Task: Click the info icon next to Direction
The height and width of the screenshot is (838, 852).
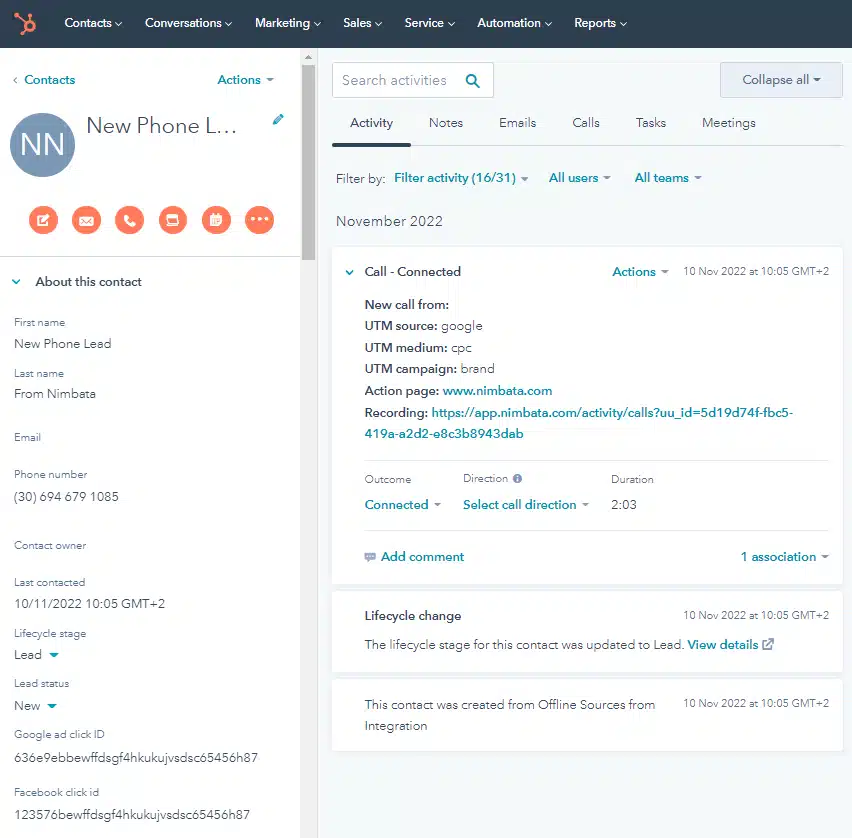Action: (517, 478)
